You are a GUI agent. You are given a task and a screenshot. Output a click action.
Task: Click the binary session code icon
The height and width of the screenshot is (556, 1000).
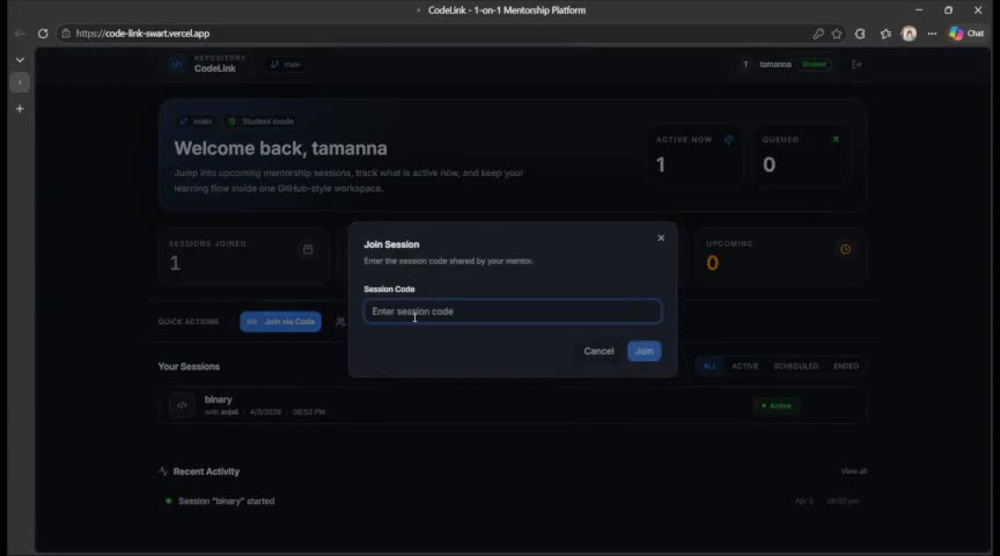(x=182, y=405)
